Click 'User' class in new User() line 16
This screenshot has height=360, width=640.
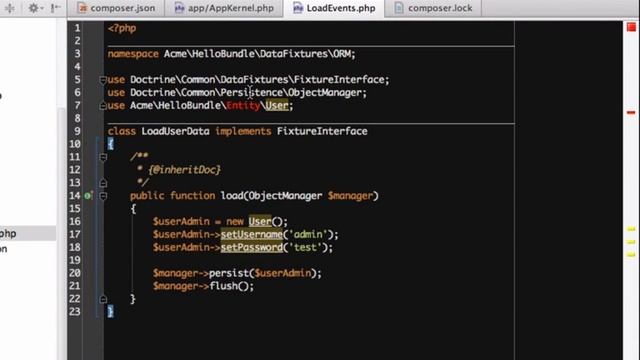[x=260, y=222]
